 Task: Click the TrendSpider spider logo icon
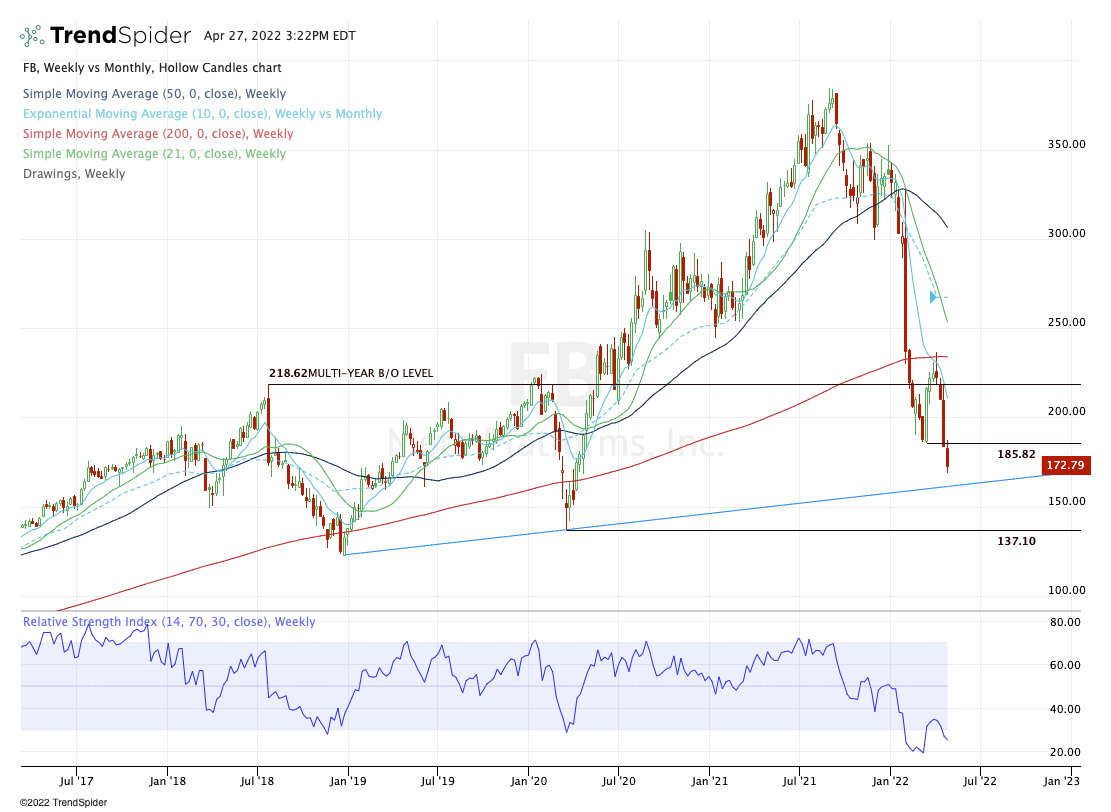32,36
